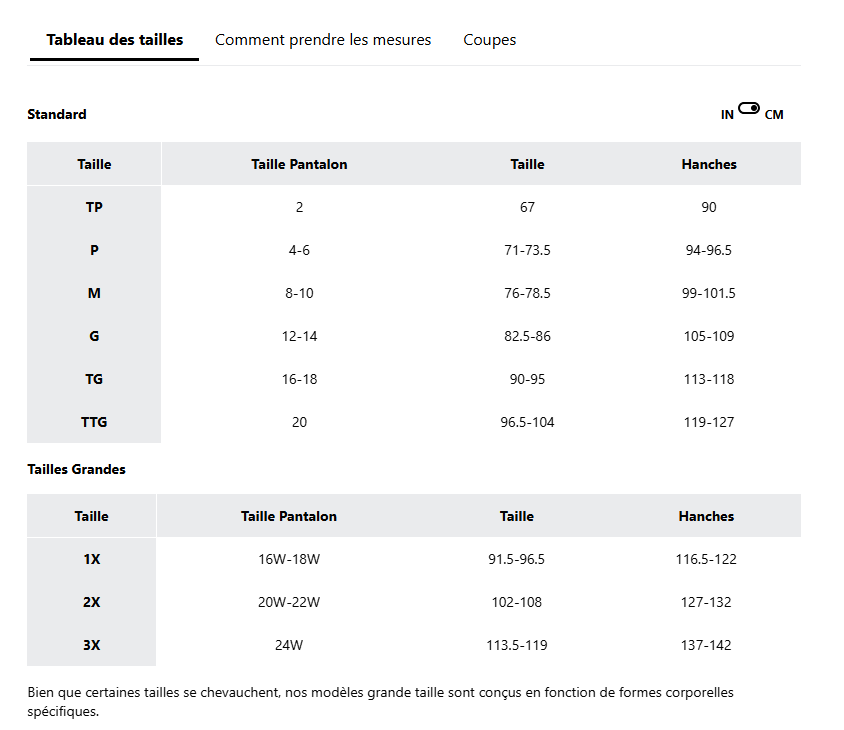The image size is (844, 730).
Task: Click the Standard section heading
Action: point(57,114)
